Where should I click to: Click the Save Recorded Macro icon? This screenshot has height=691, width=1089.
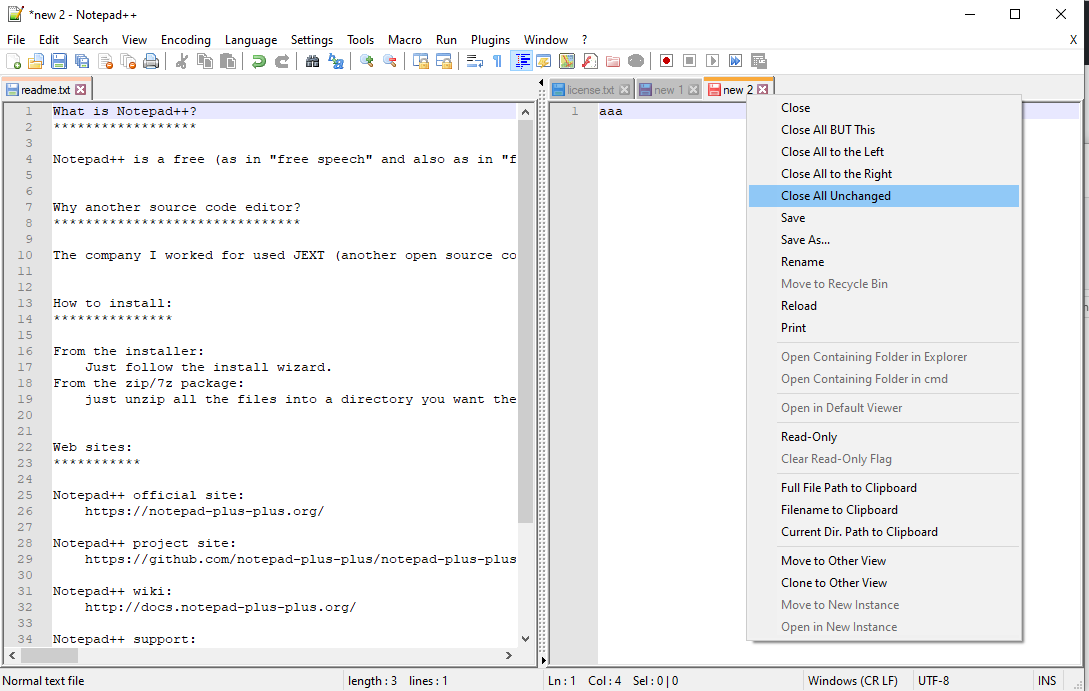[759, 61]
